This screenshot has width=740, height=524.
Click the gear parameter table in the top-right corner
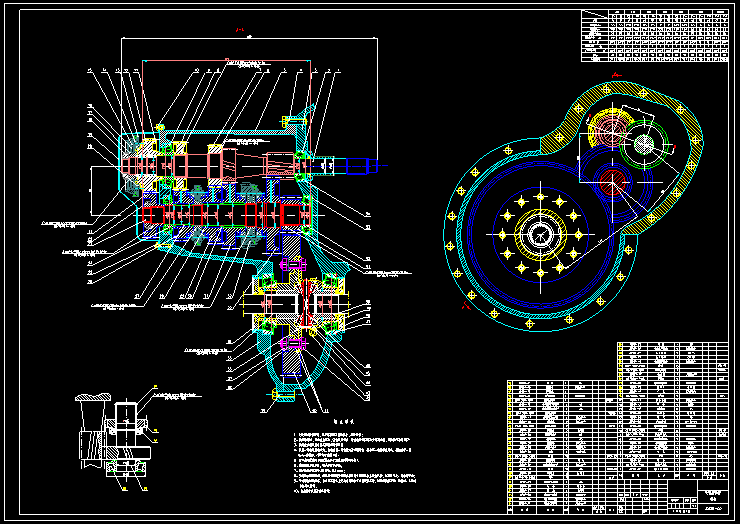coord(655,36)
